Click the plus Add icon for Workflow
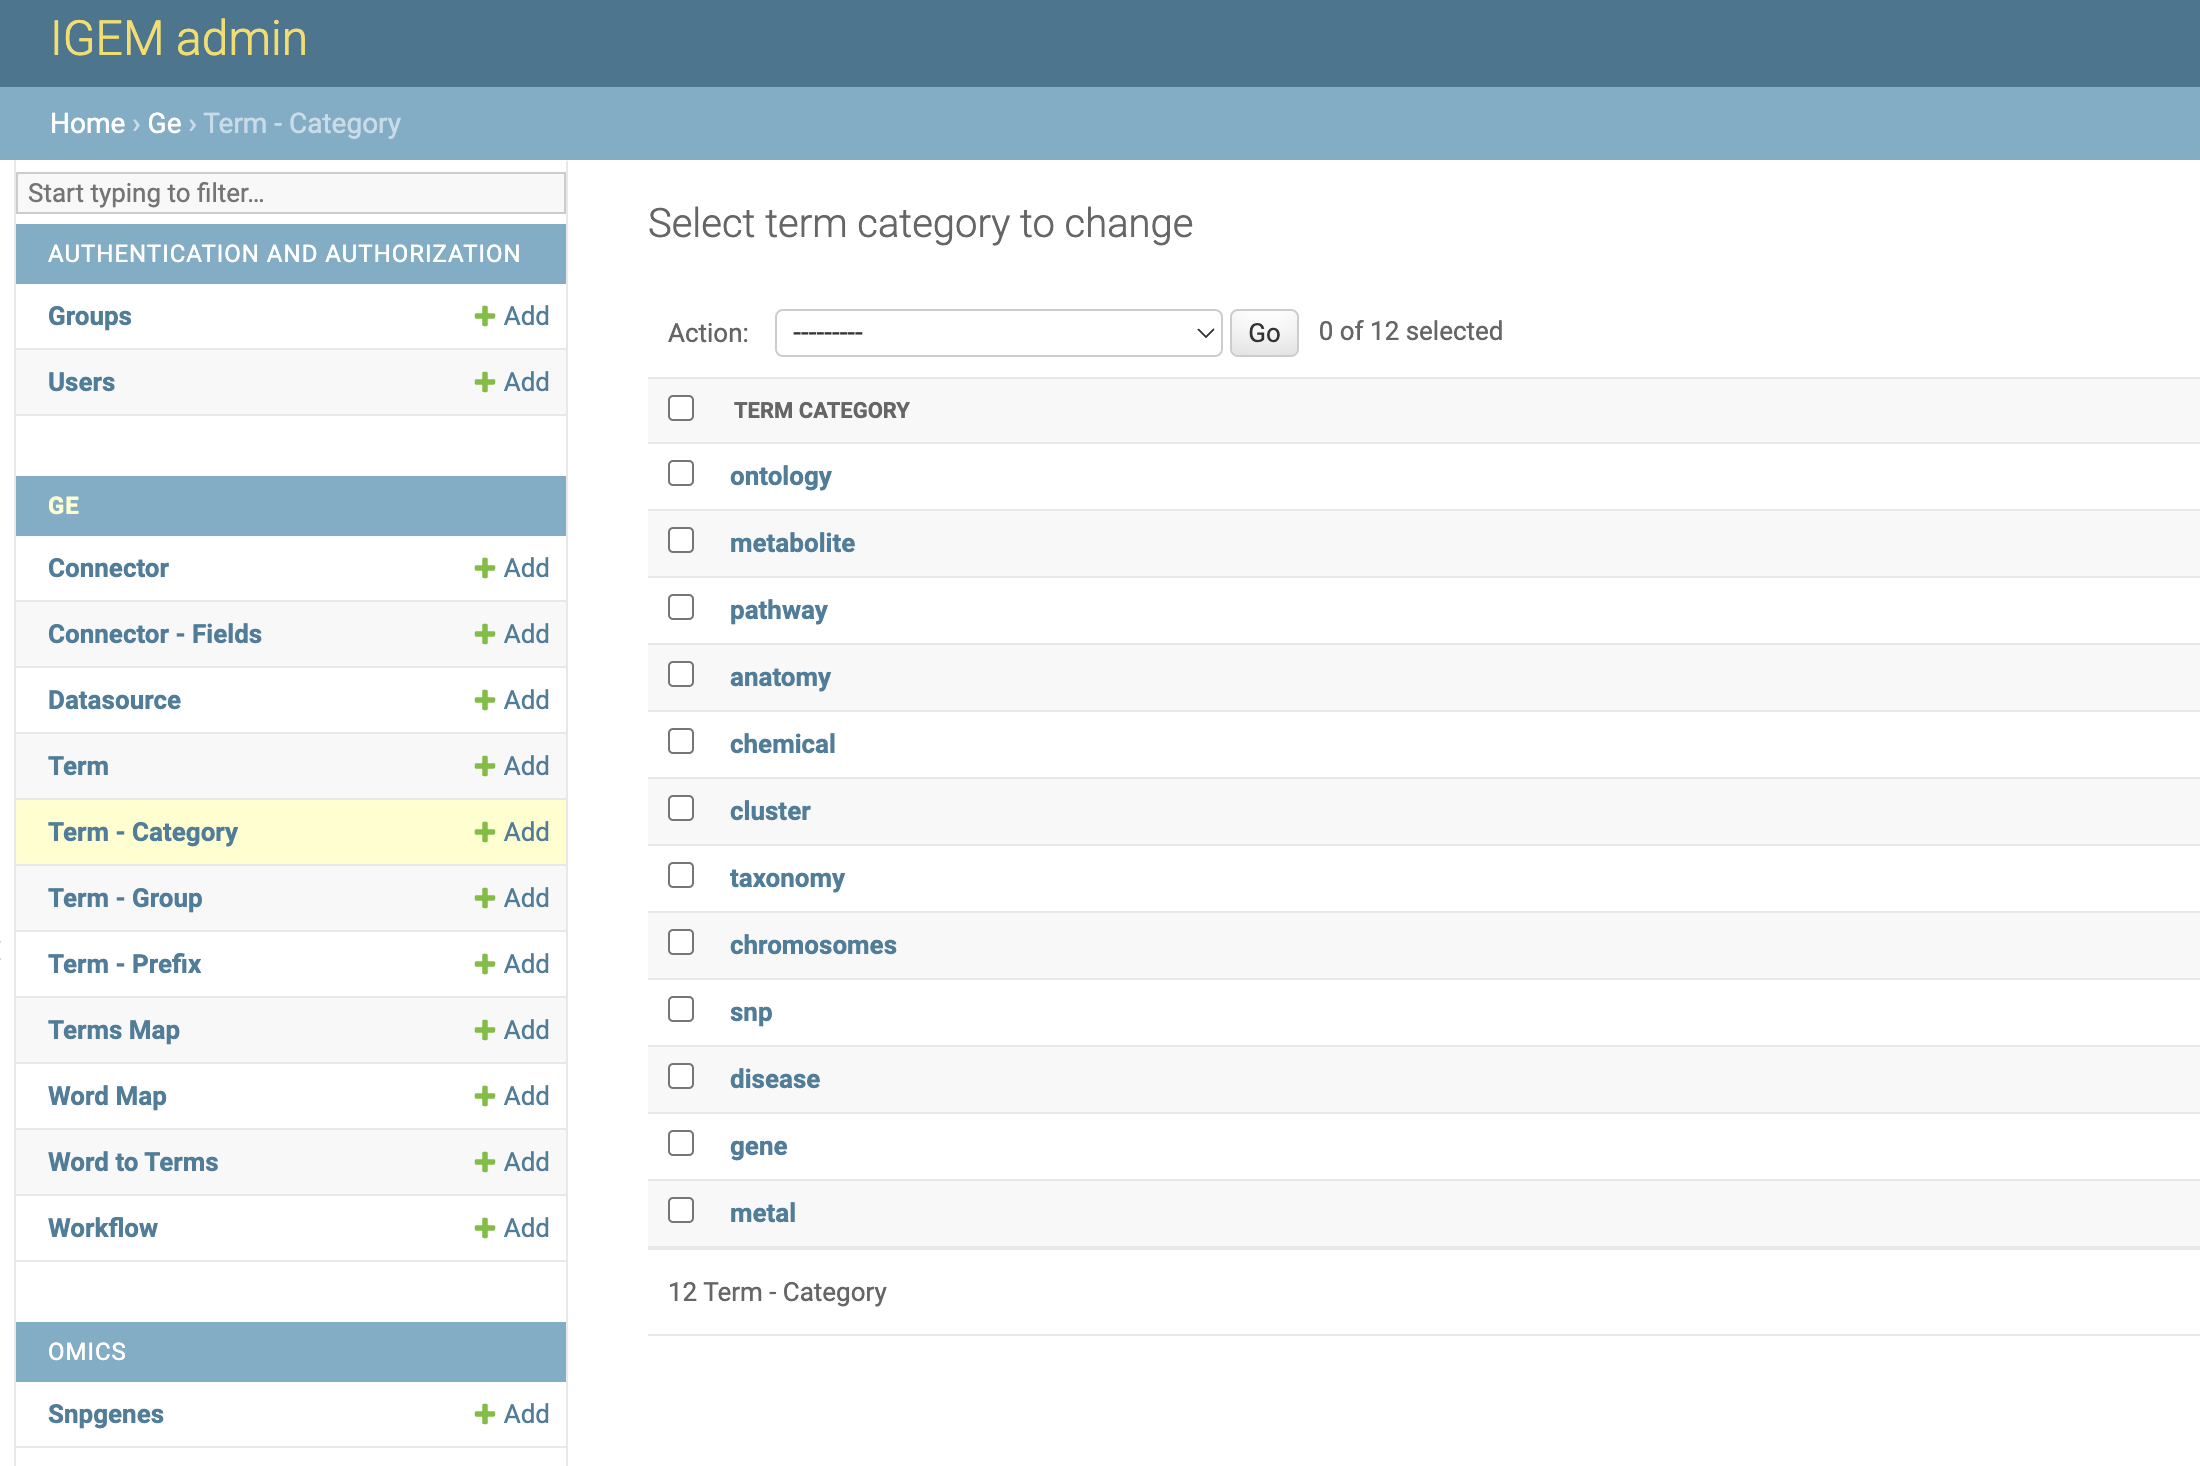The height and width of the screenshot is (1466, 2200). tap(485, 1228)
